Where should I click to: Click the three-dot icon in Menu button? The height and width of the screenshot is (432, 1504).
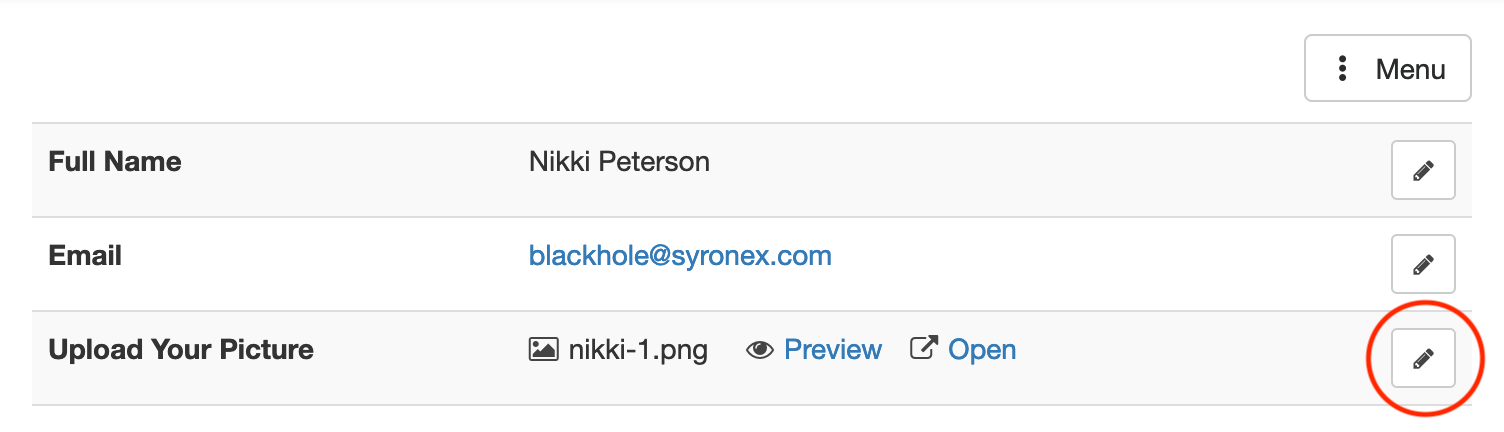(1343, 69)
